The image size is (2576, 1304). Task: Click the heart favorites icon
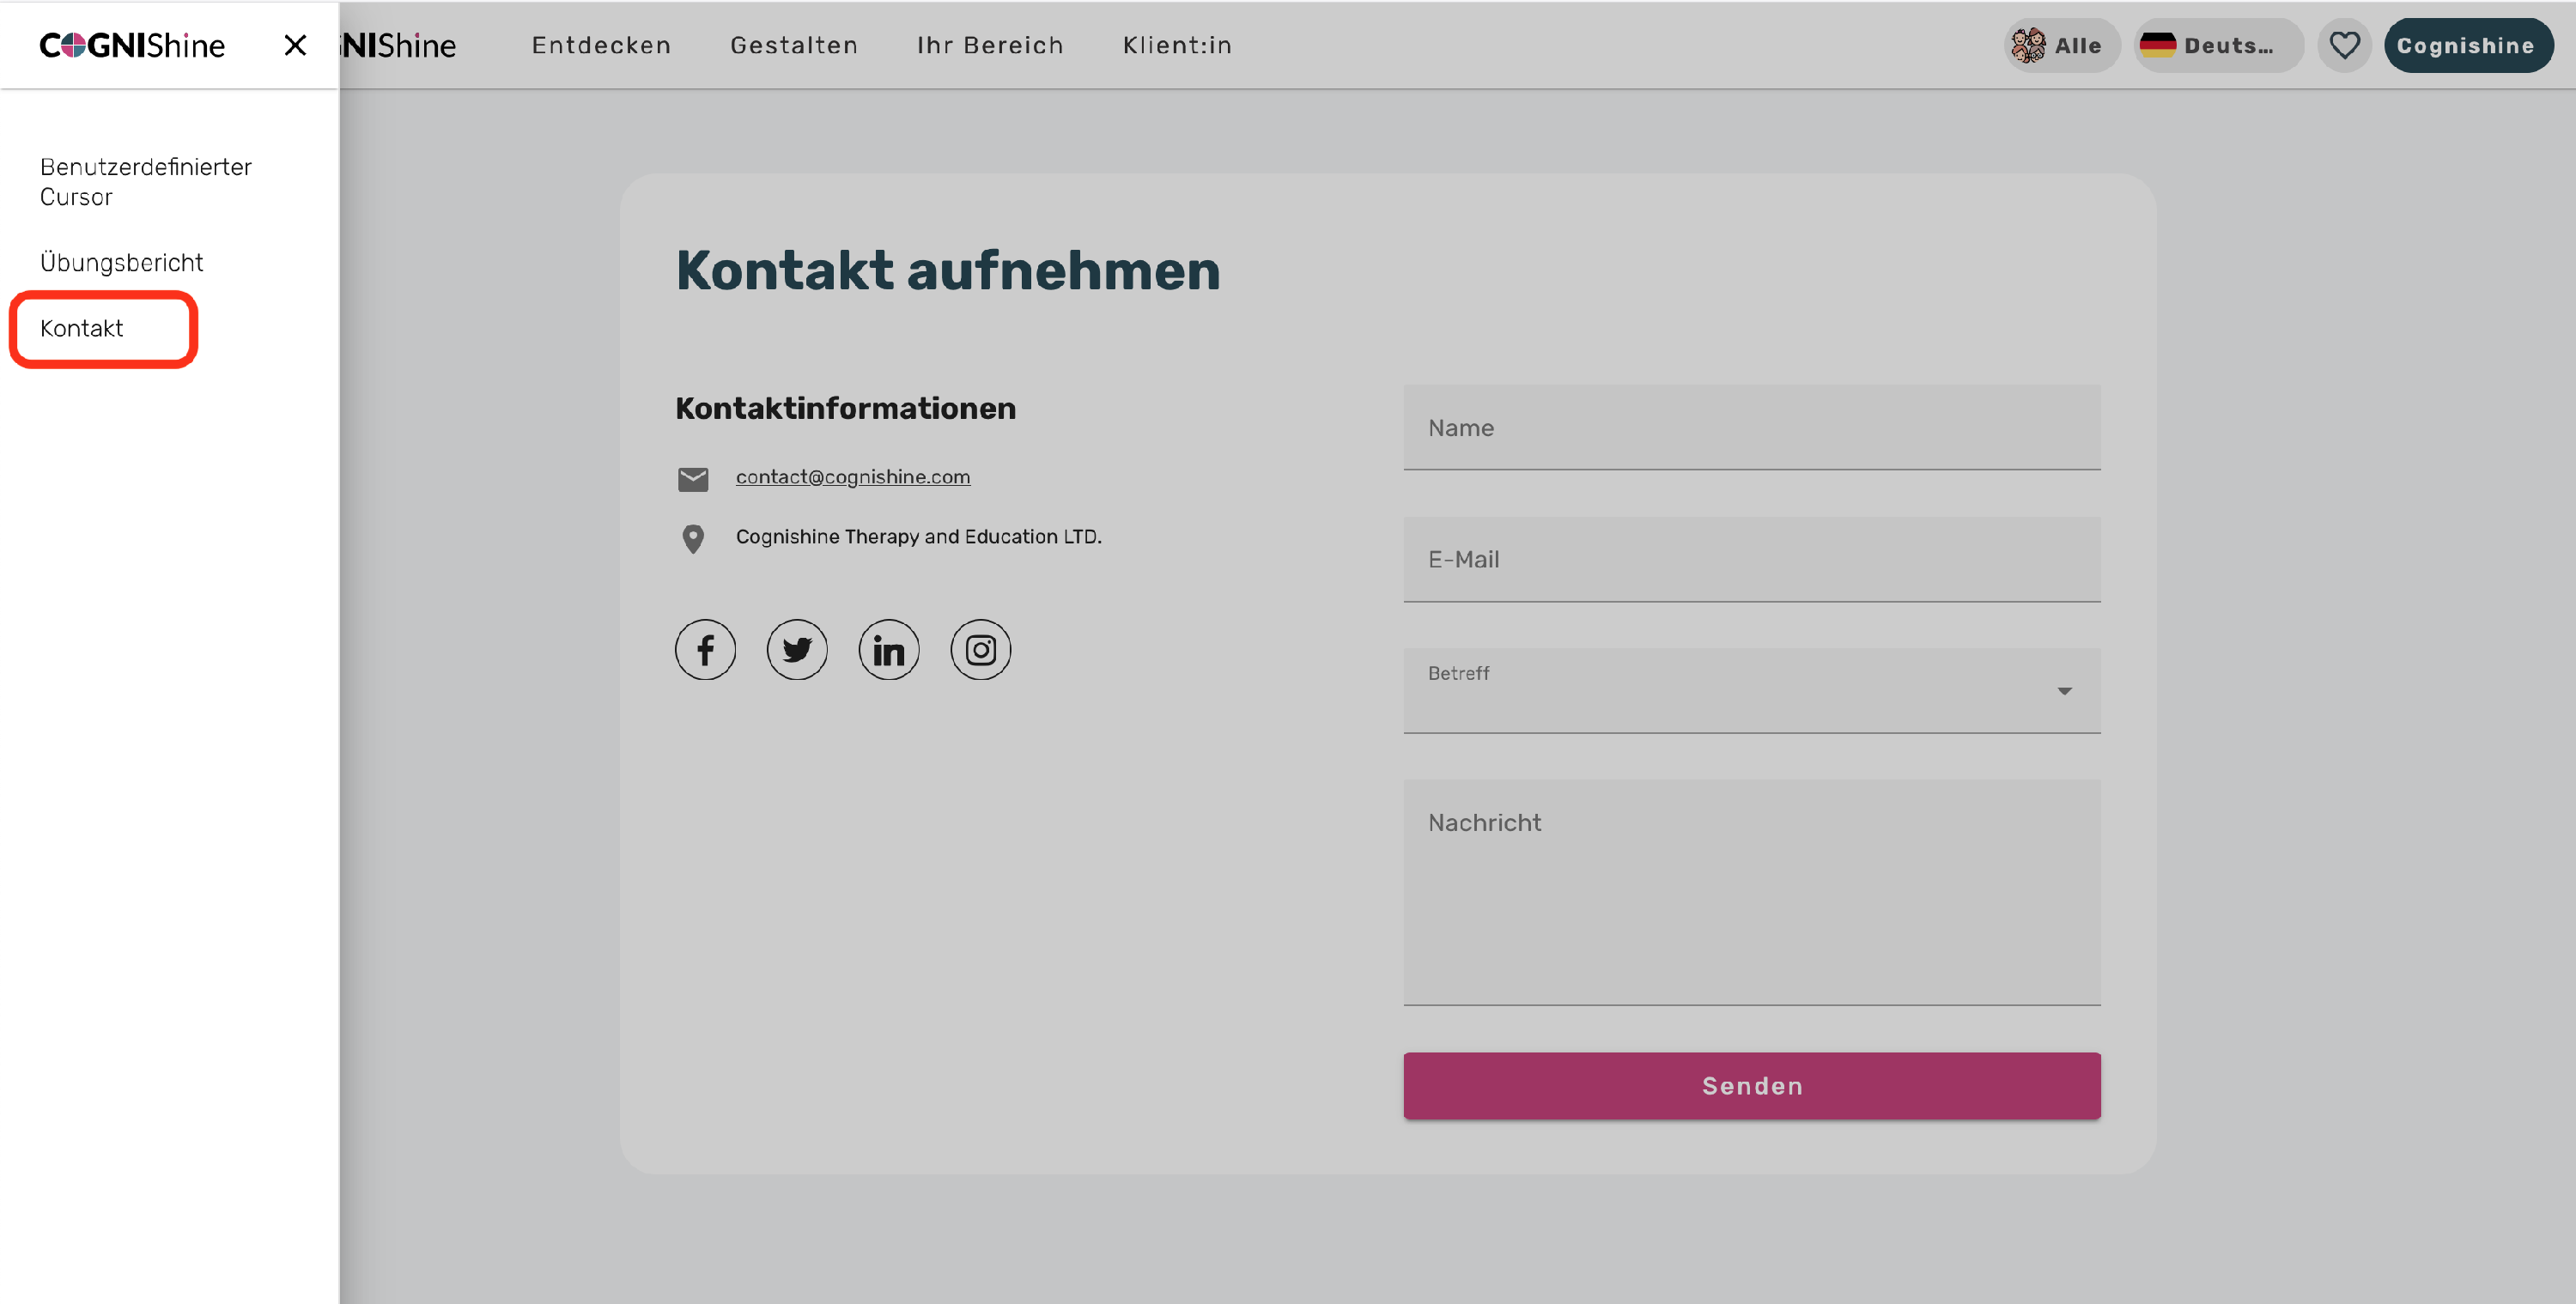[2344, 45]
